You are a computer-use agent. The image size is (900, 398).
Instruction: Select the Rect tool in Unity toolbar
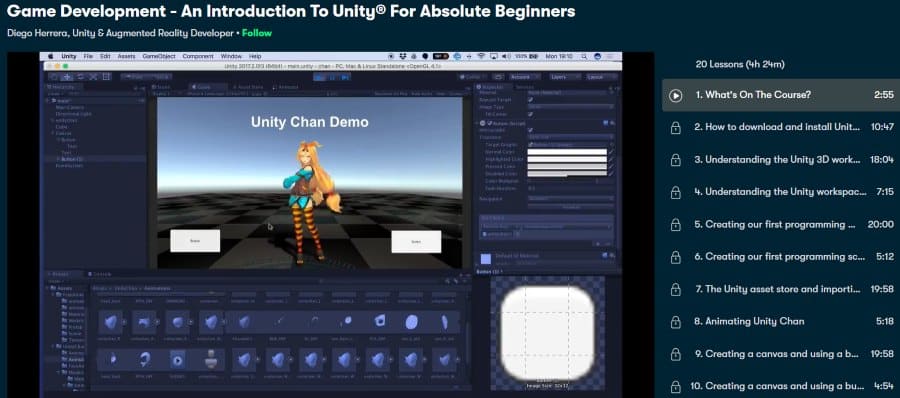click(x=106, y=77)
